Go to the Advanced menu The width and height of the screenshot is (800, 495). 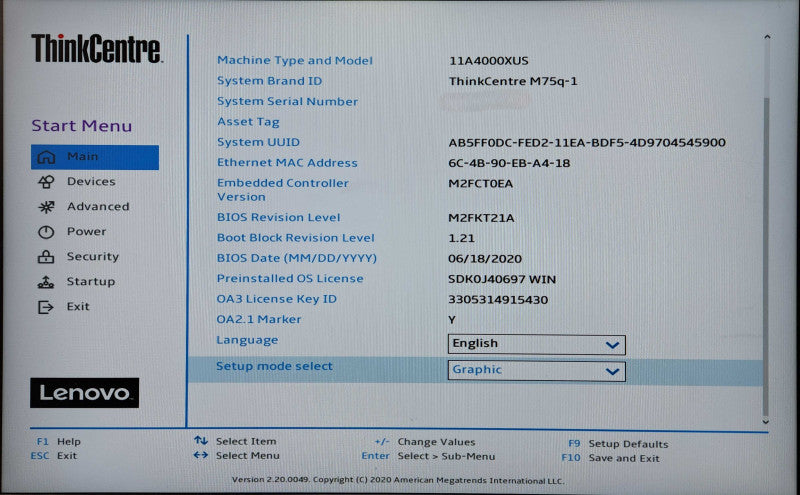tap(98, 207)
